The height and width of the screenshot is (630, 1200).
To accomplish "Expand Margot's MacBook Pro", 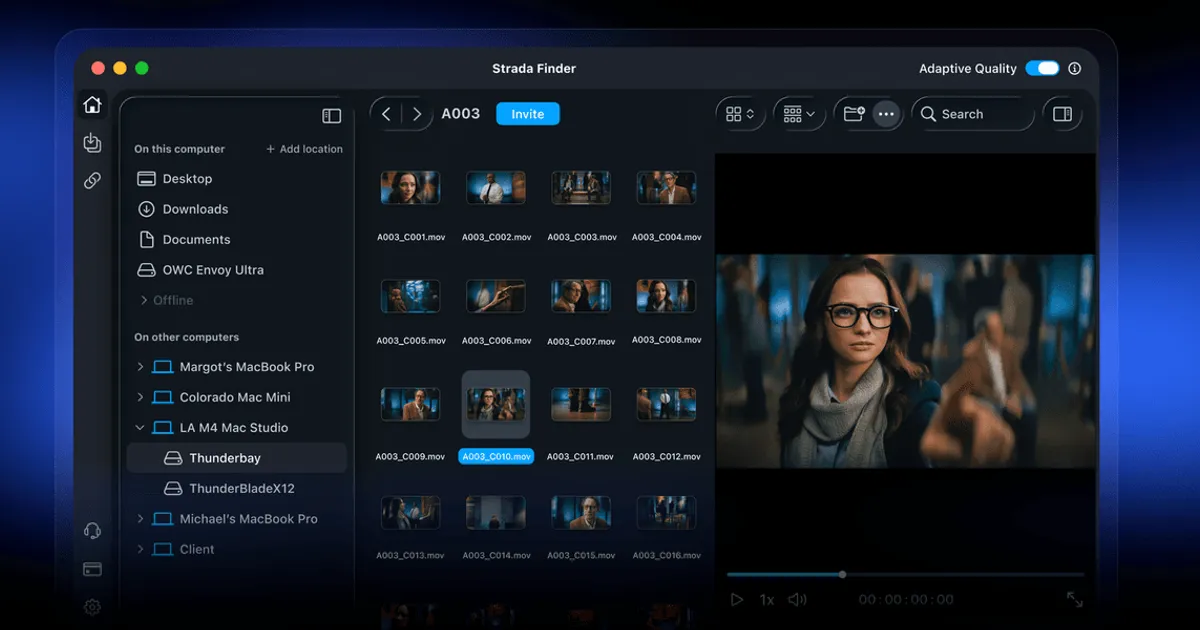I will [x=140, y=367].
